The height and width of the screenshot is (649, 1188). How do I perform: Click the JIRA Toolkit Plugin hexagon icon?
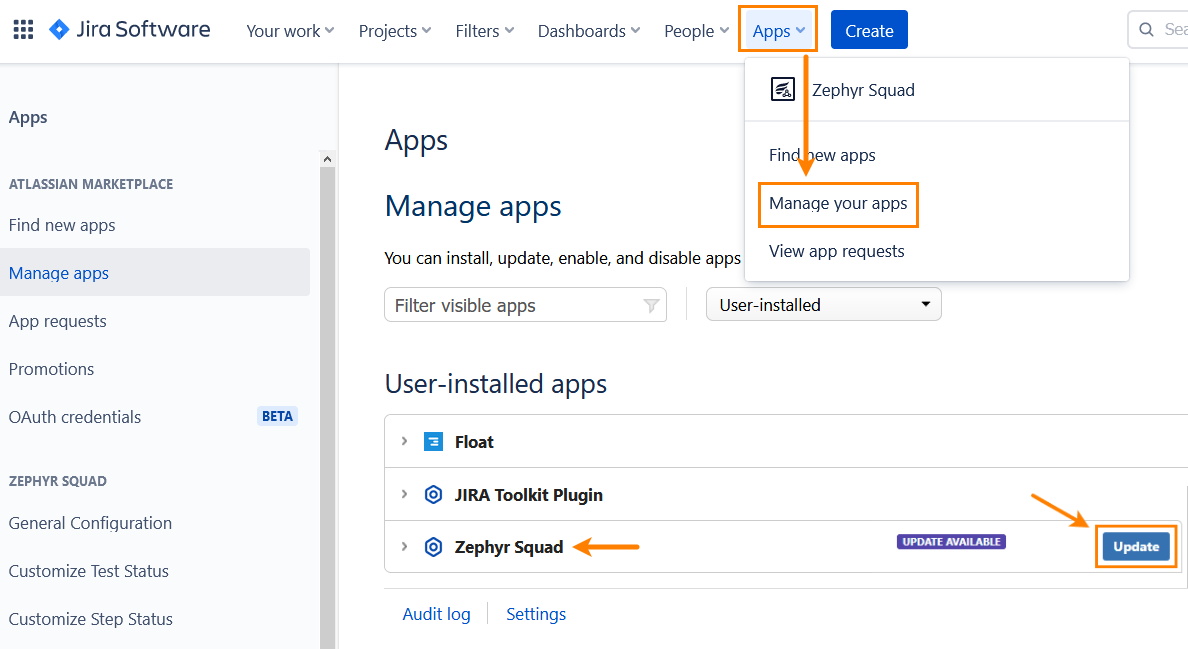(x=433, y=495)
